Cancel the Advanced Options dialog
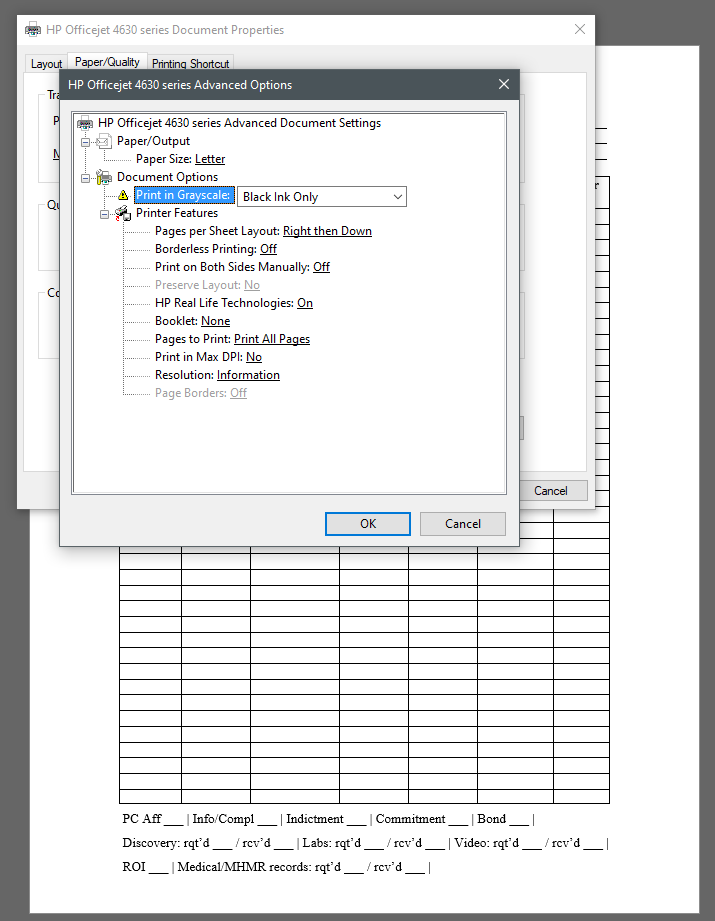715x921 pixels. coord(462,524)
